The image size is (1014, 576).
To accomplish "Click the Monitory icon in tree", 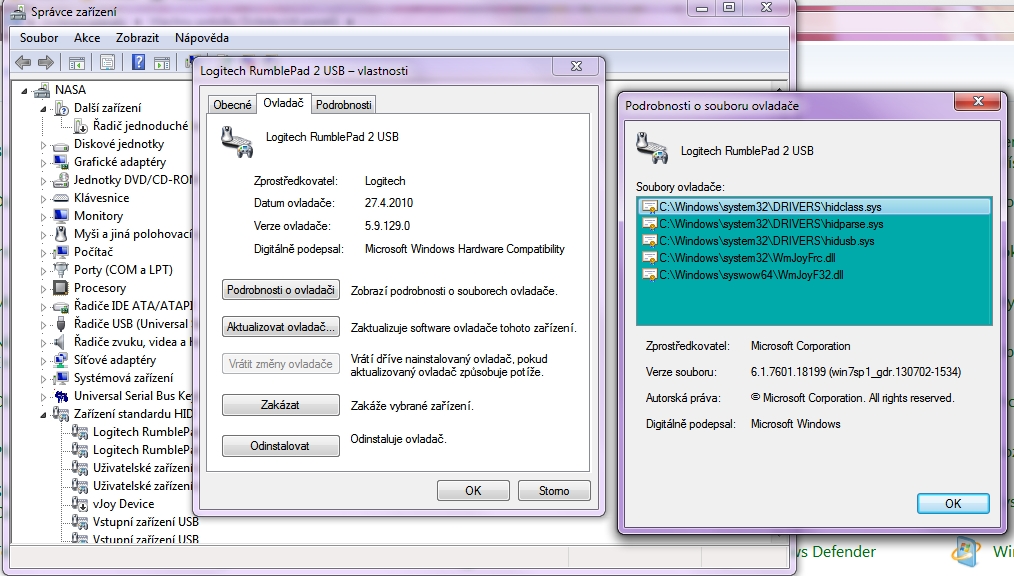I will pos(61,215).
